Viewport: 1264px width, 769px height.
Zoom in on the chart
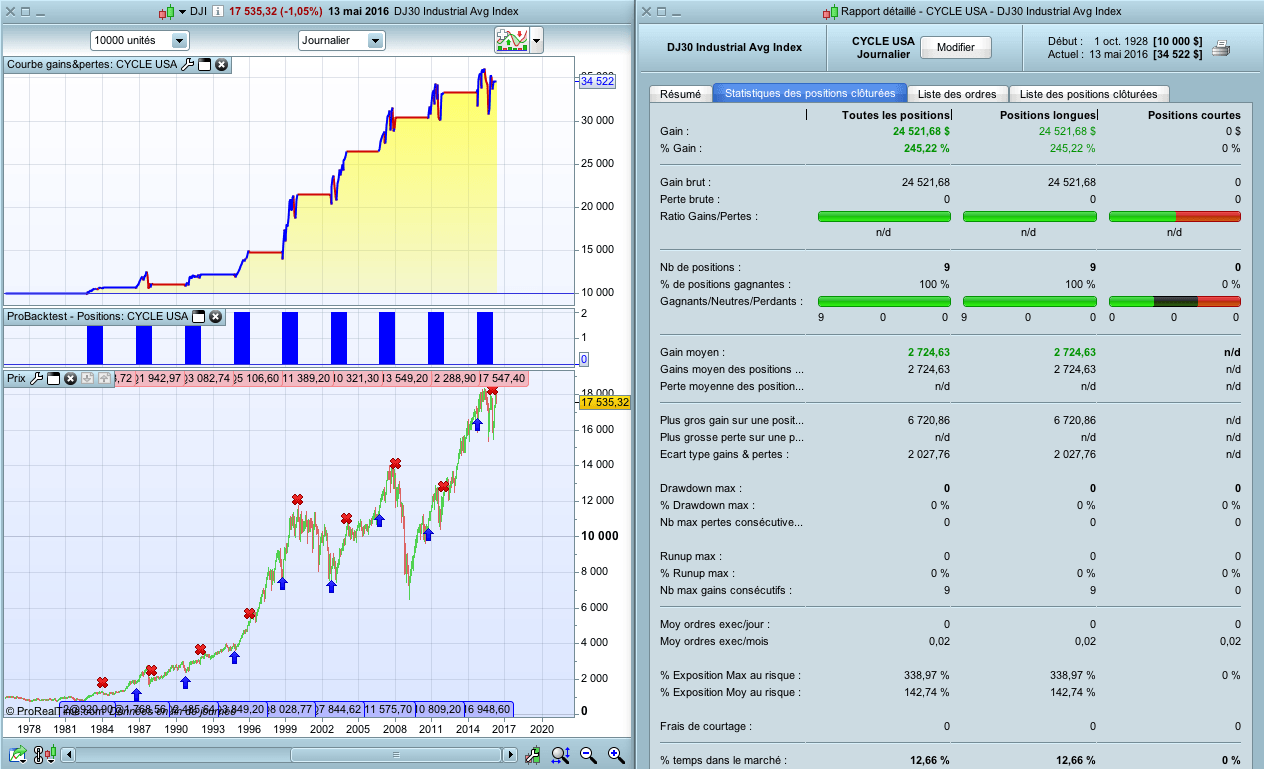click(x=616, y=755)
